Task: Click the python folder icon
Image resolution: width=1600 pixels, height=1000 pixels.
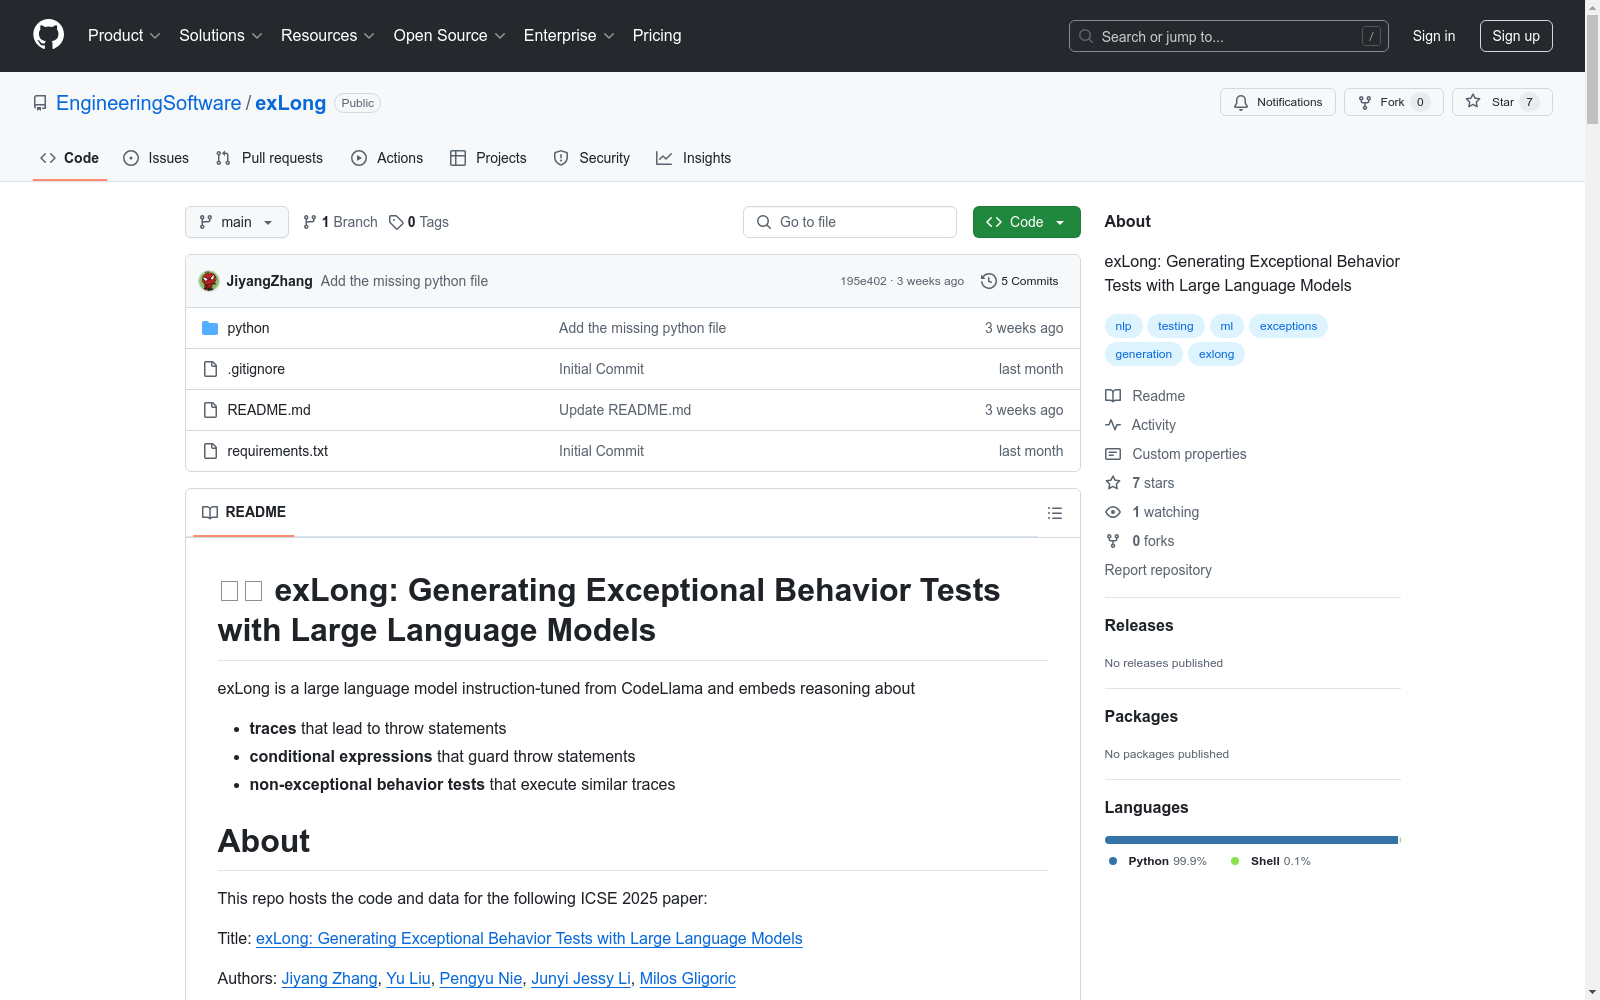Action: point(210,328)
